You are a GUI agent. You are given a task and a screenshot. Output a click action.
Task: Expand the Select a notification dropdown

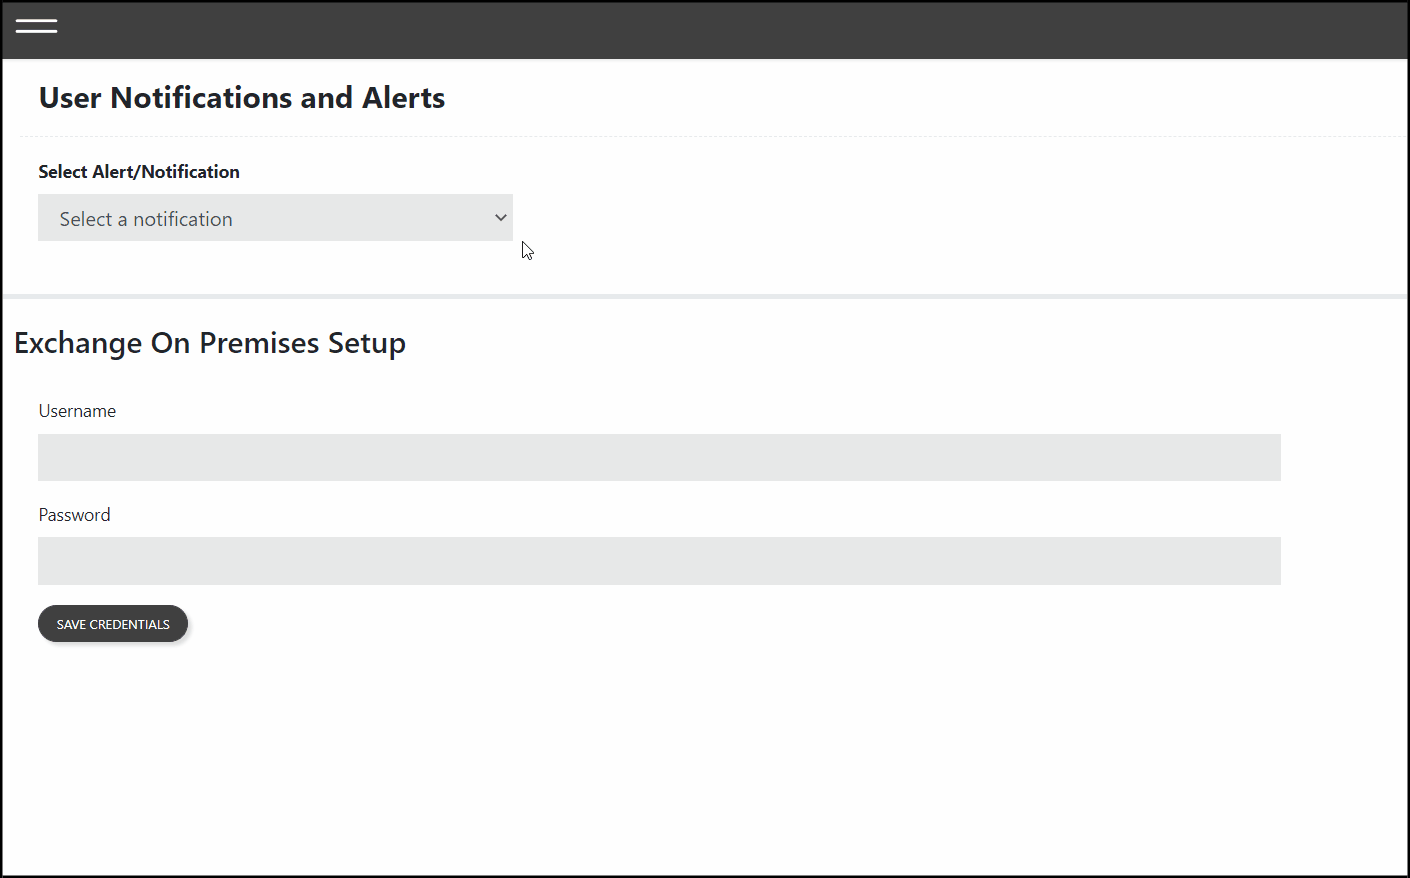[x=275, y=218]
